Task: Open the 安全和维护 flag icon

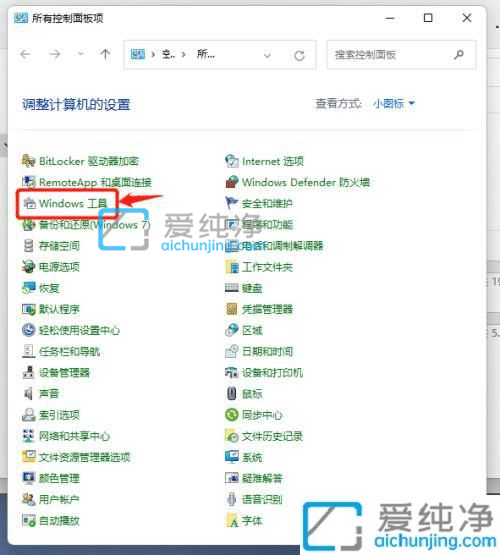Action: (232, 204)
